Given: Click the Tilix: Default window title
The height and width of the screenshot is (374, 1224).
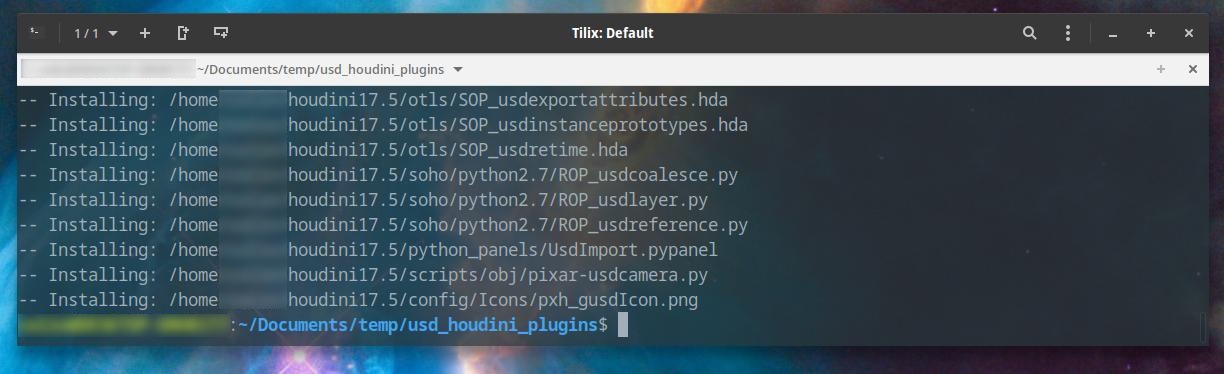Looking at the screenshot, I should click(x=612, y=33).
